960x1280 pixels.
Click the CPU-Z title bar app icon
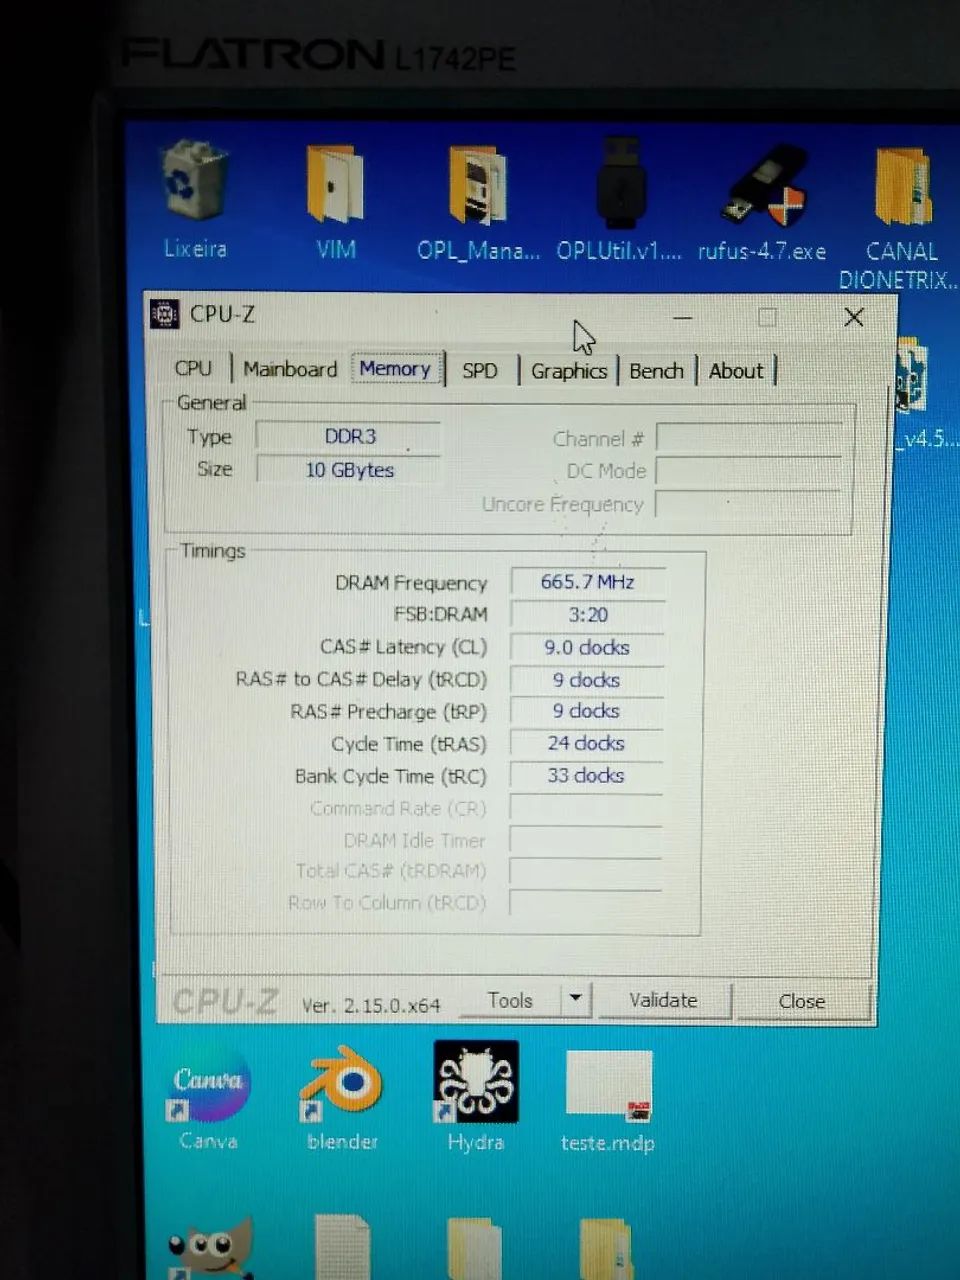tap(164, 314)
